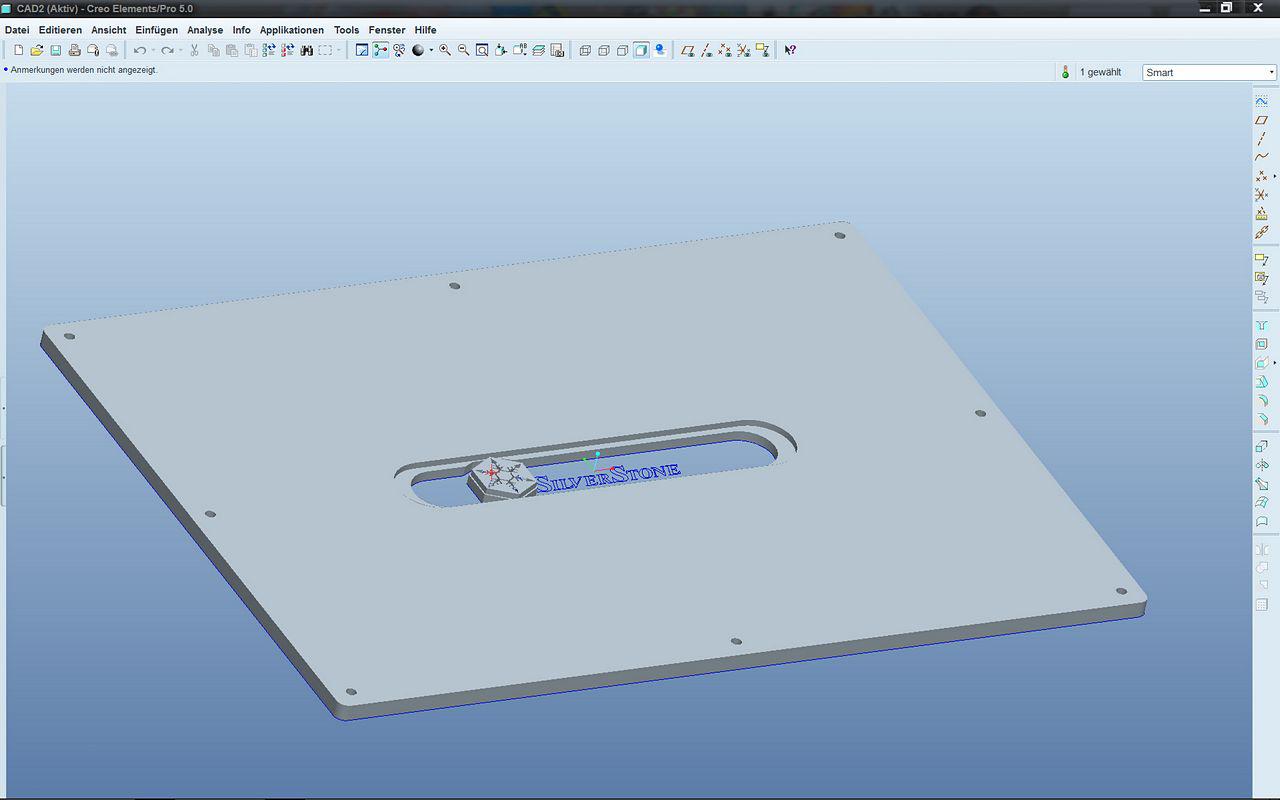The height and width of the screenshot is (800, 1280).
Task: Switch display style to No Hidden
Action: coord(622,50)
